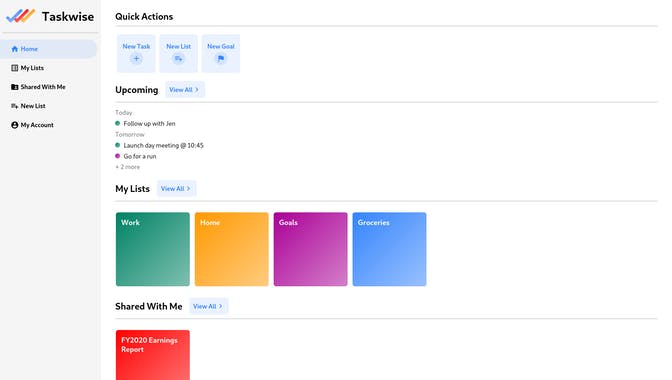
Task: Select task 'Follow up with Jen'
Action: [x=149, y=123]
